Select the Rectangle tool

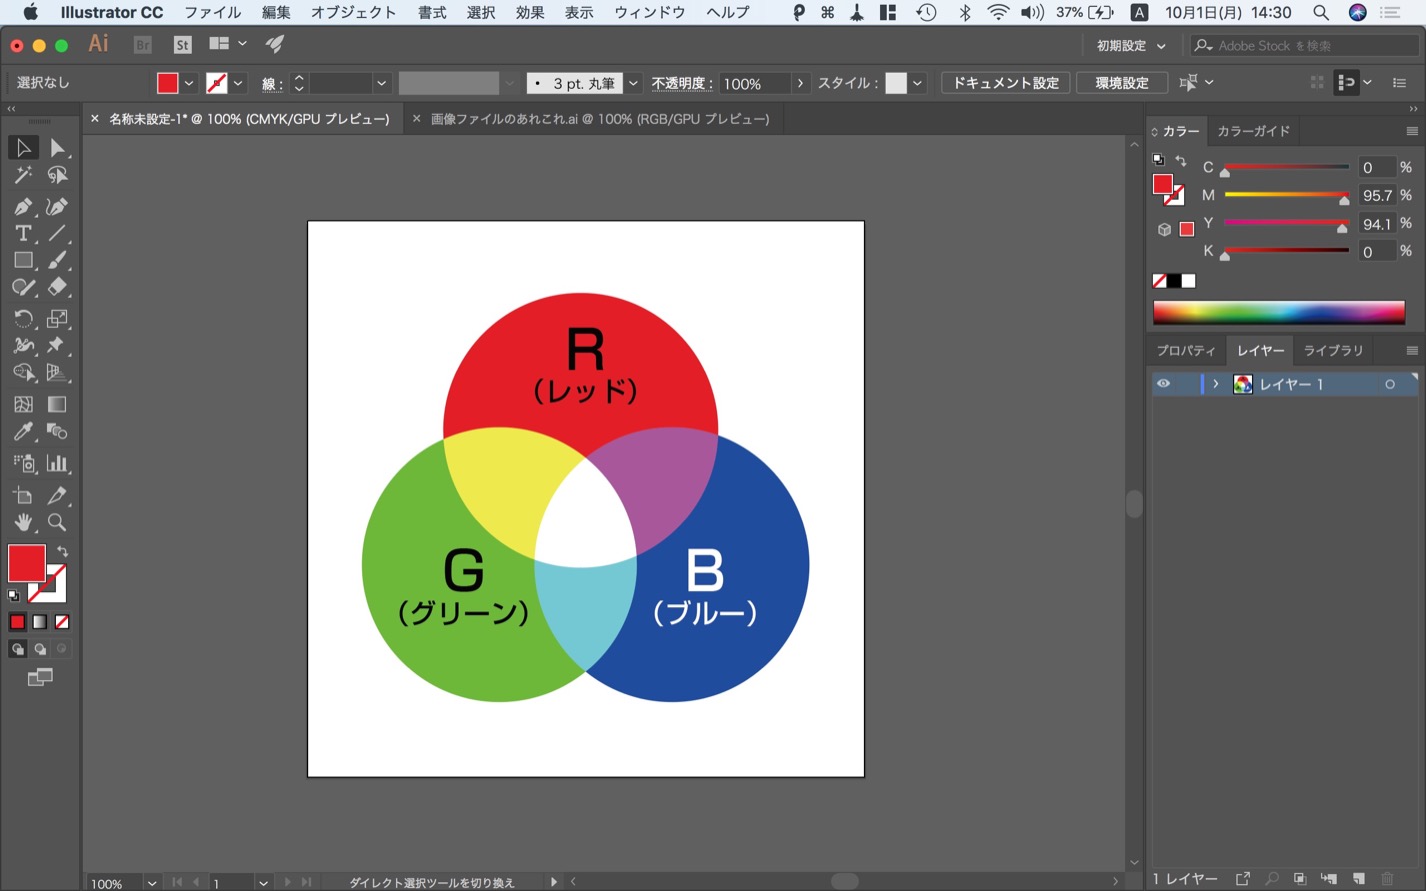tap(23, 260)
